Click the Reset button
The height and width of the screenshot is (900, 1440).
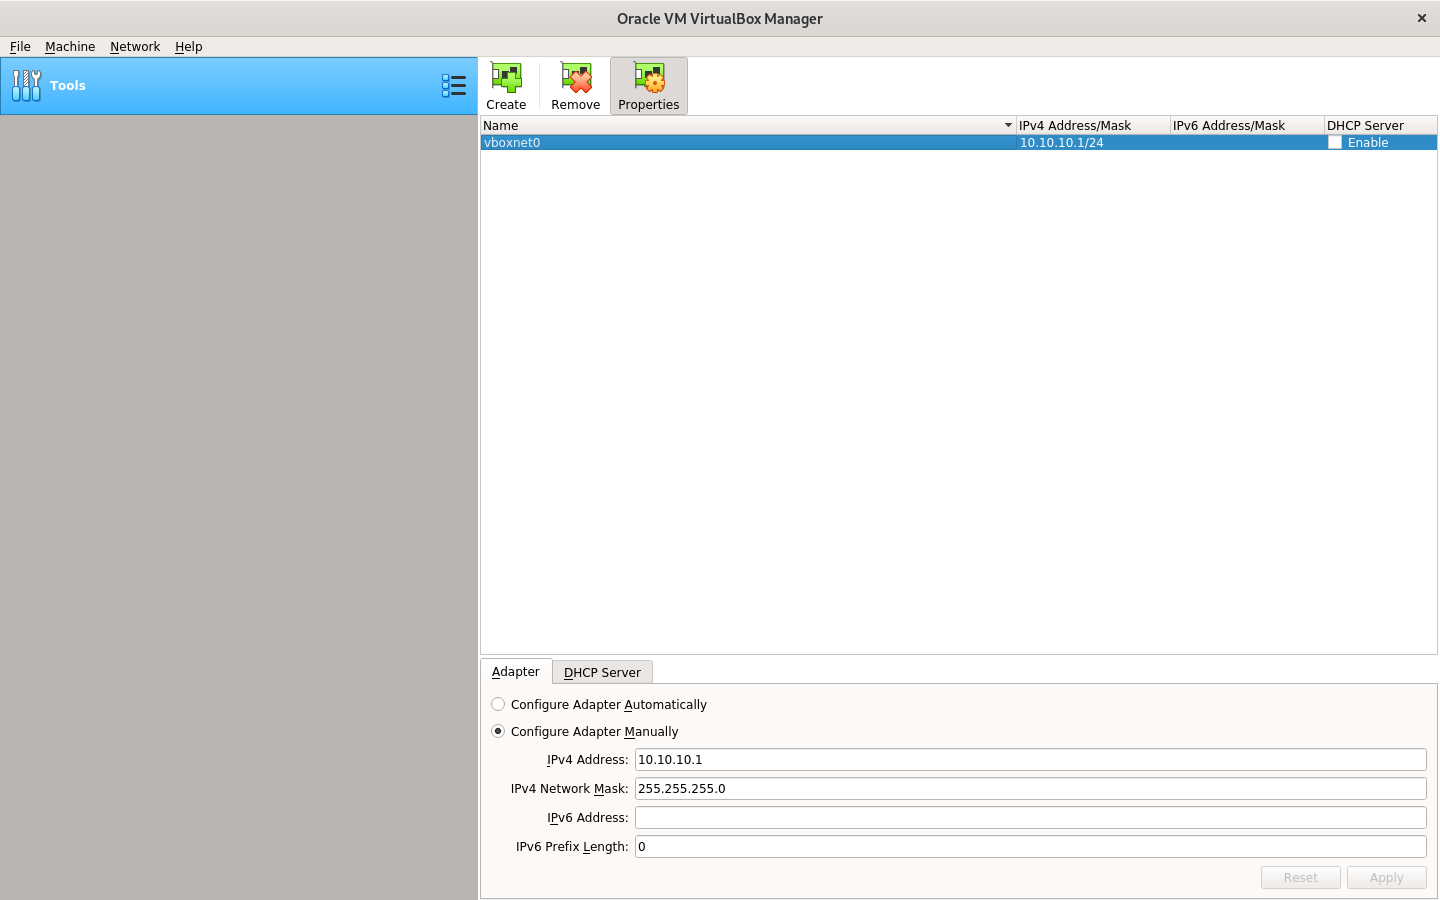click(x=1300, y=877)
